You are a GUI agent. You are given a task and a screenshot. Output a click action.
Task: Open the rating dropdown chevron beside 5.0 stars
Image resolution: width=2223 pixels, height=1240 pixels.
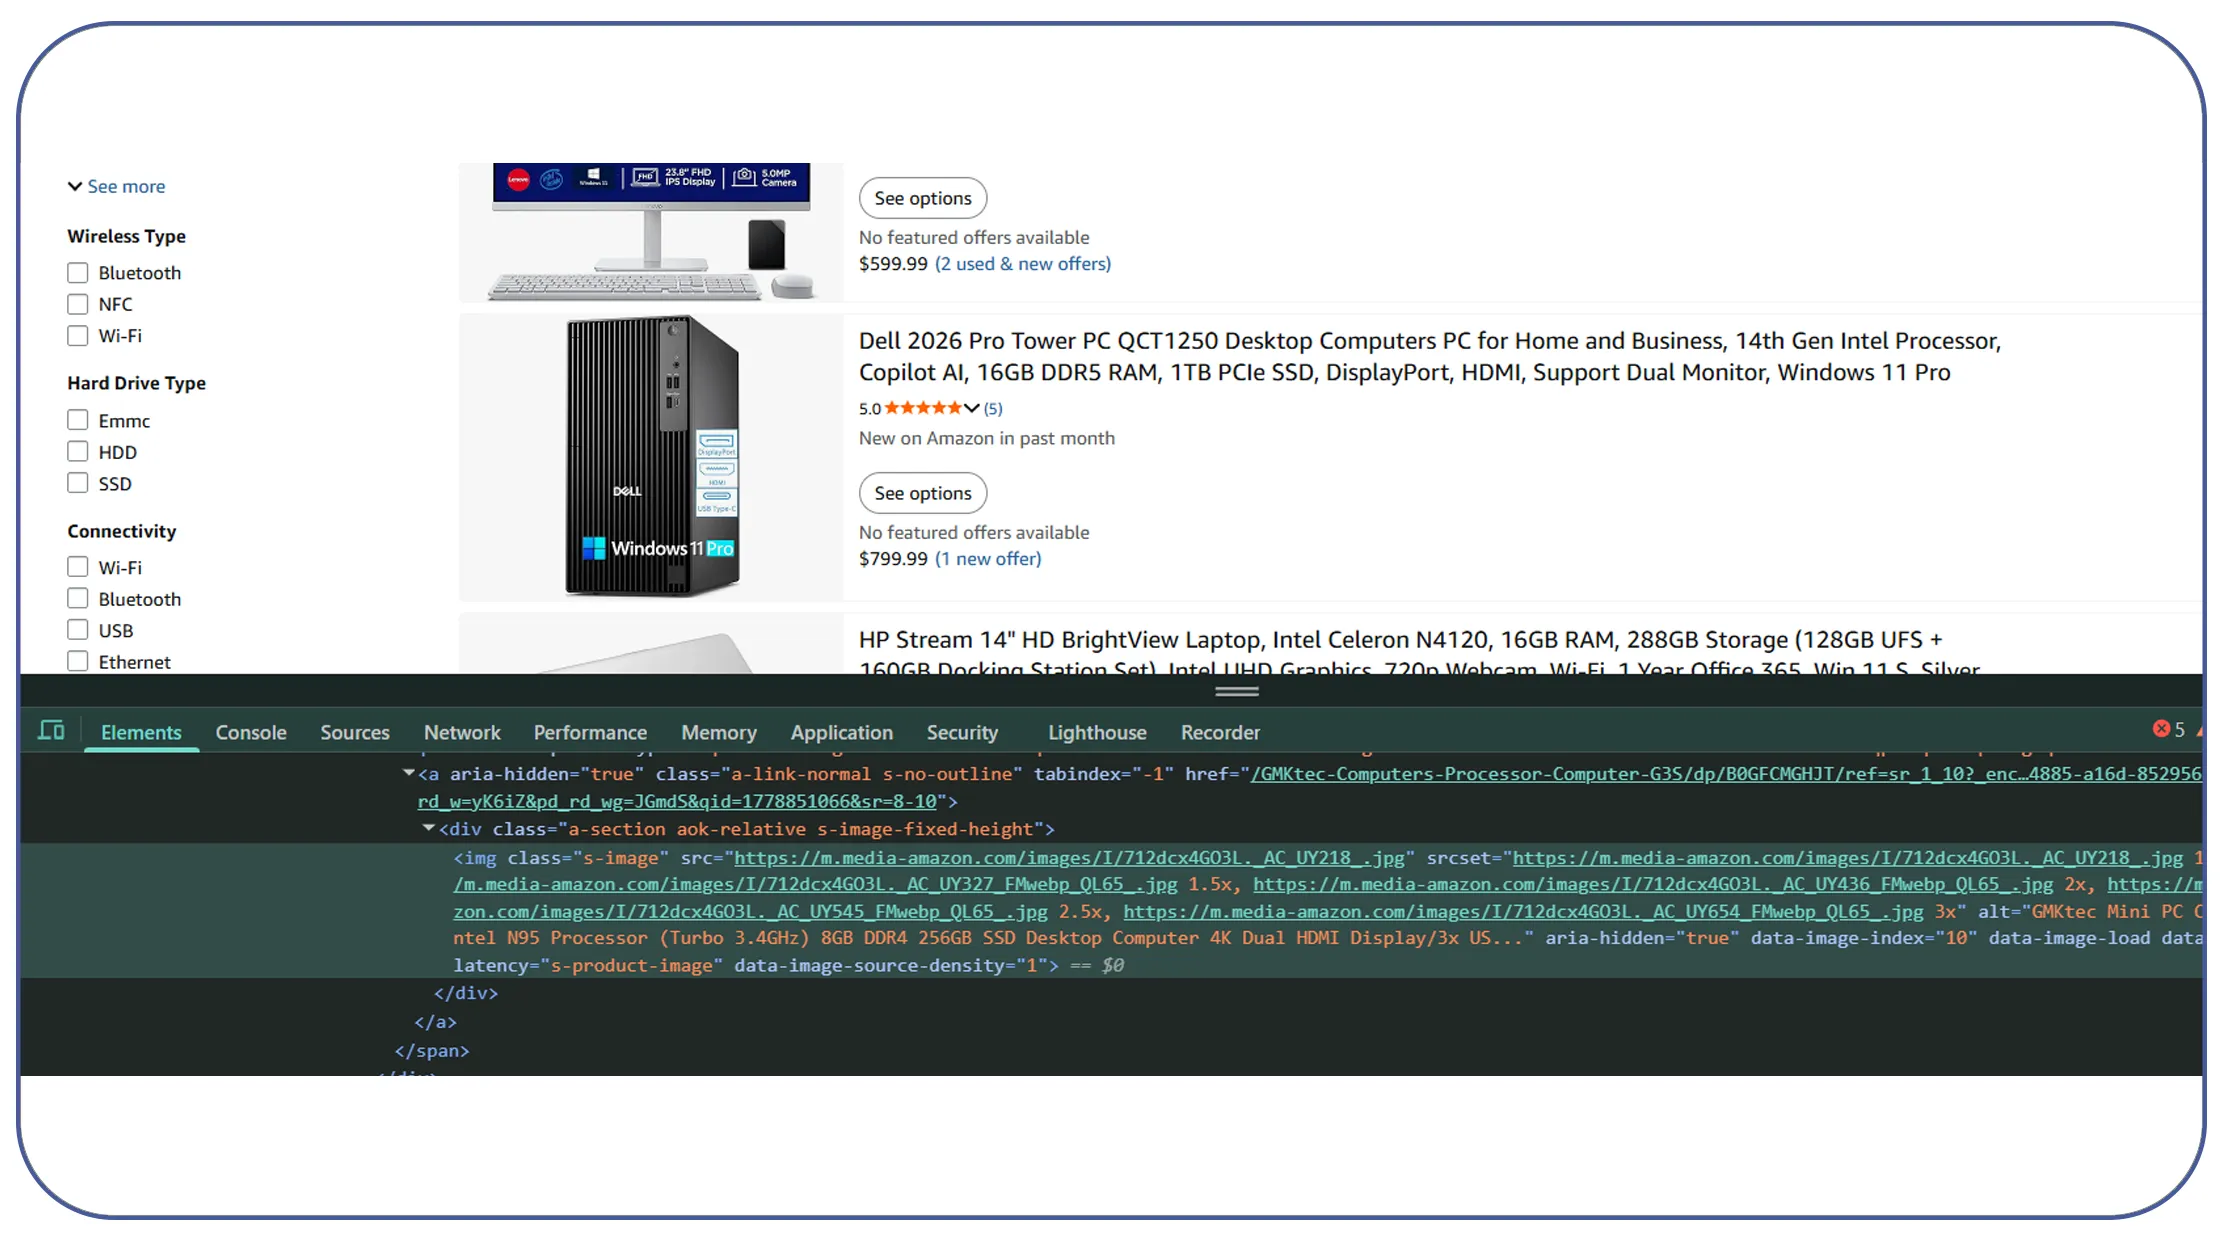pos(971,408)
